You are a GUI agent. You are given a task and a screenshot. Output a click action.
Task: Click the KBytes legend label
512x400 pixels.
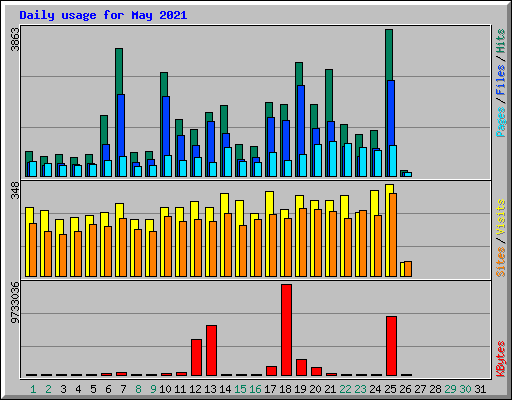[500, 359]
